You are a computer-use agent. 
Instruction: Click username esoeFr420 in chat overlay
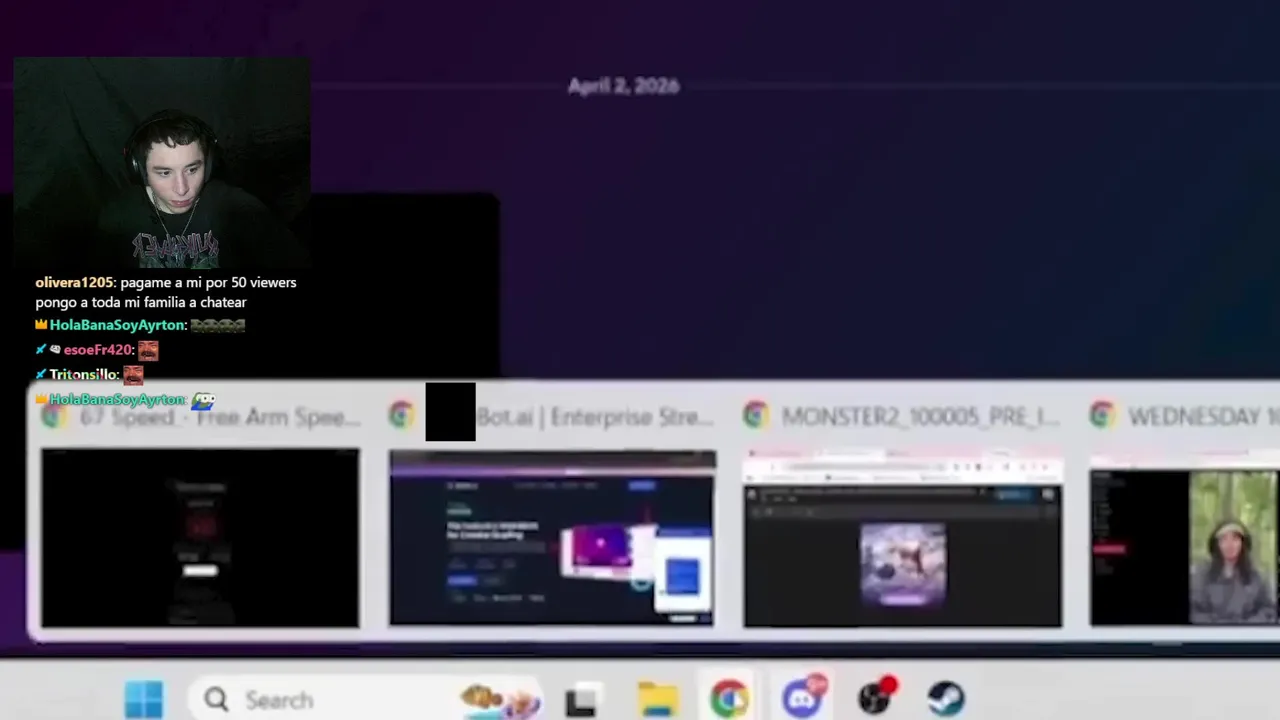click(x=98, y=350)
